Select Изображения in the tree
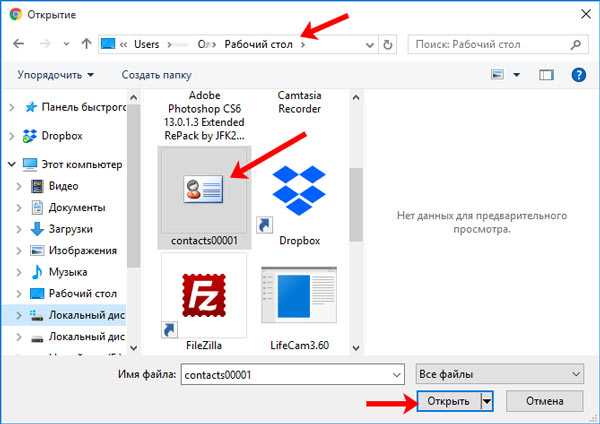Image resolution: width=600 pixels, height=424 pixels. coord(83,251)
